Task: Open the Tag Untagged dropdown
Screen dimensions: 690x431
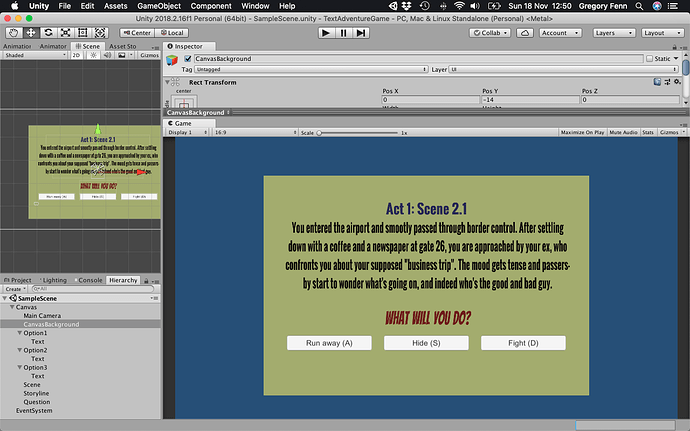Action: [x=311, y=69]
